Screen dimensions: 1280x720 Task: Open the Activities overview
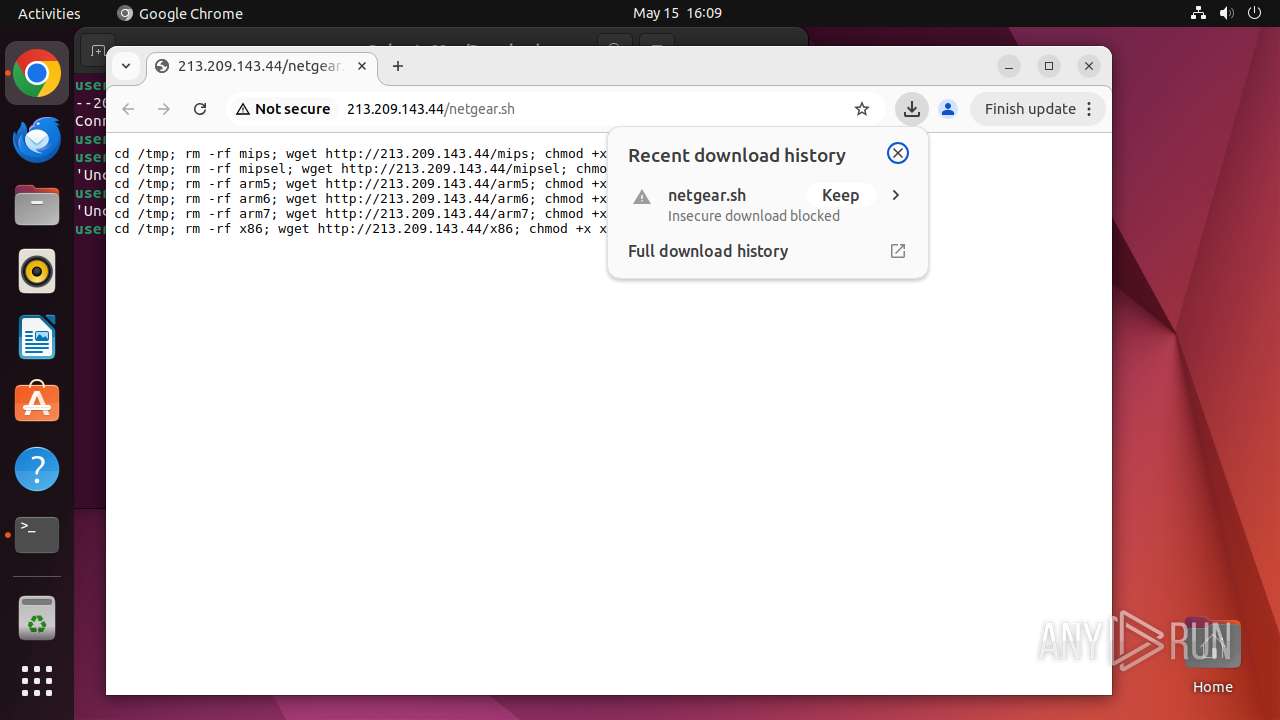tap(49, 13)
